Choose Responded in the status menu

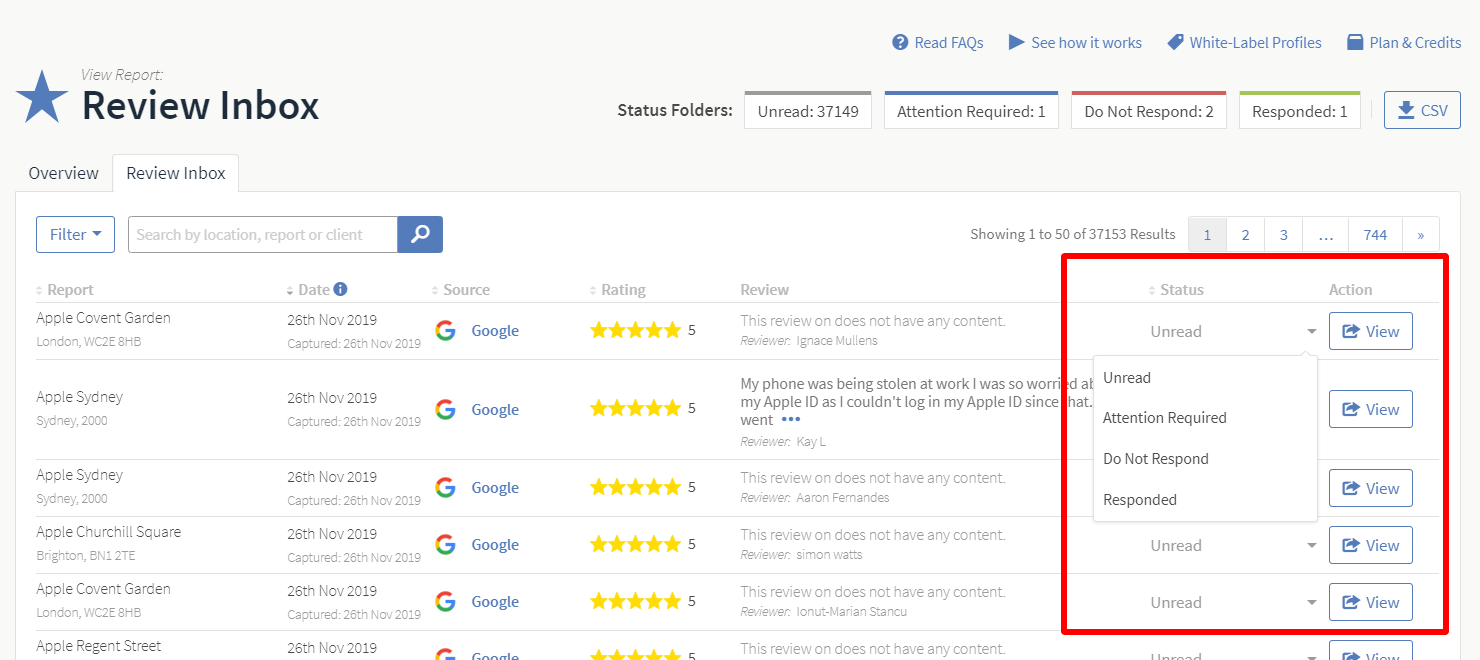pos(1205,500)
